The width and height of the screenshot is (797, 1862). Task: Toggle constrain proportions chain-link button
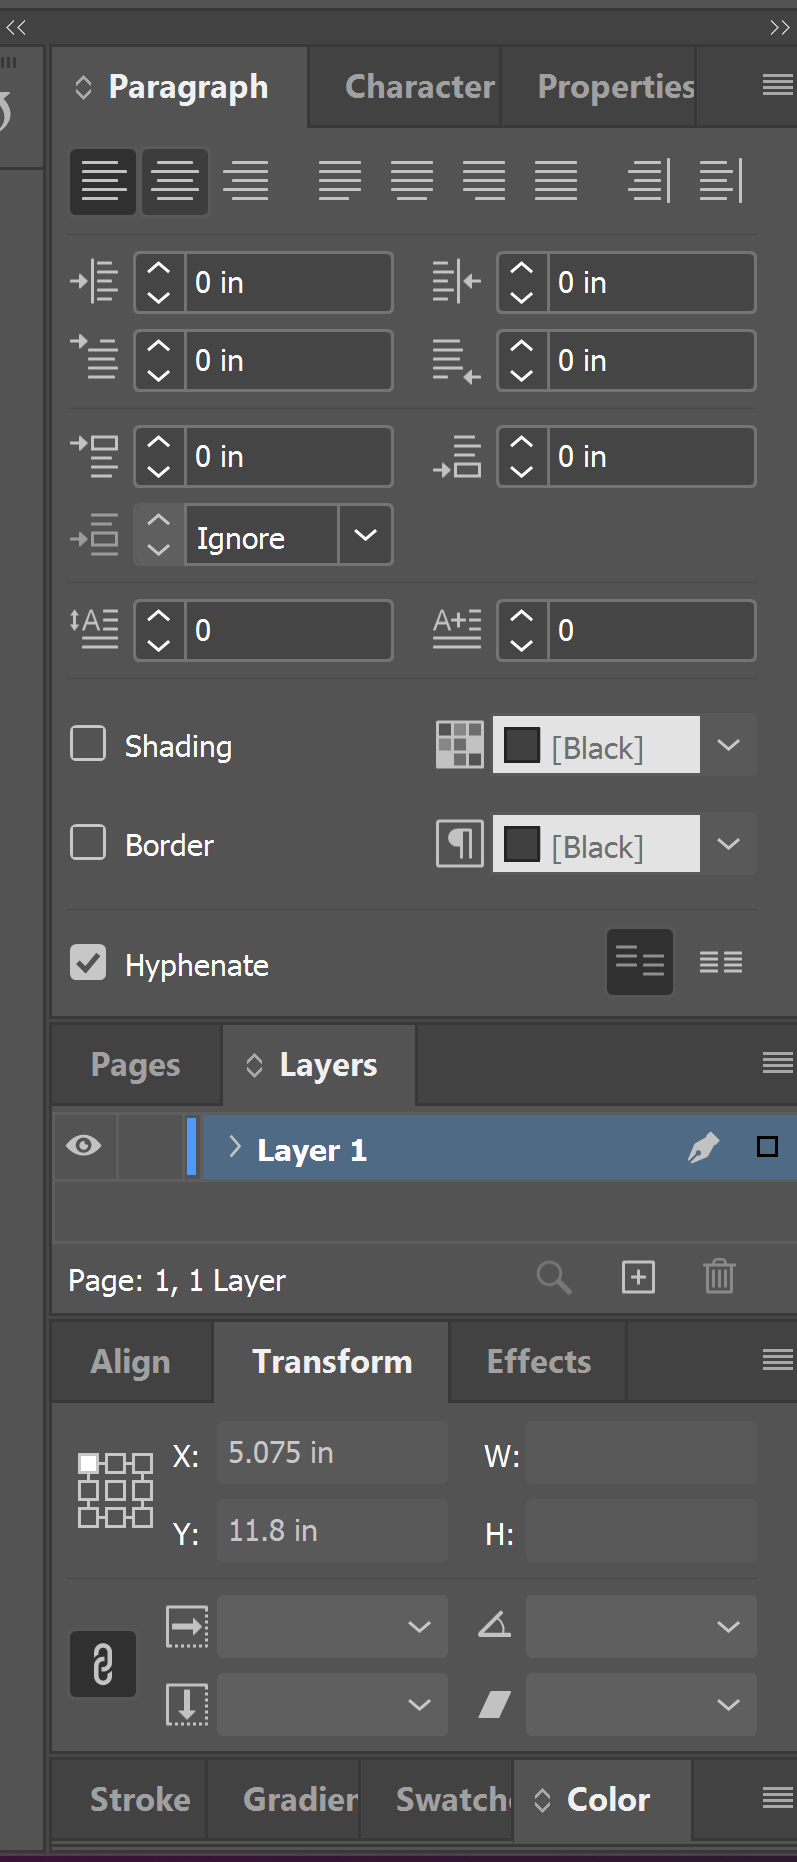pyautogui.click(x=103, y=1664)
